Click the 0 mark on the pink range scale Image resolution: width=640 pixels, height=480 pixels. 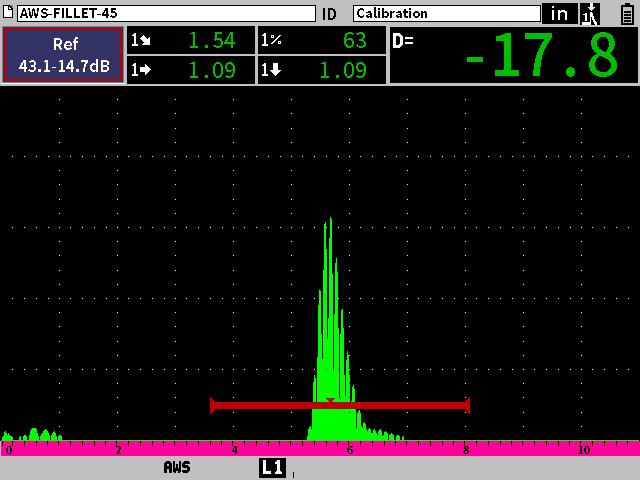point(9,450)
